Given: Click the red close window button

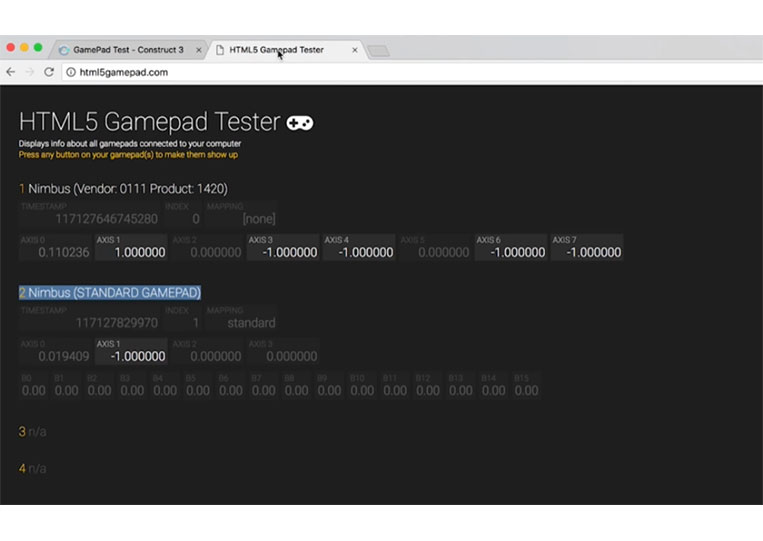Looking at the screenshot, I should 10,47.
